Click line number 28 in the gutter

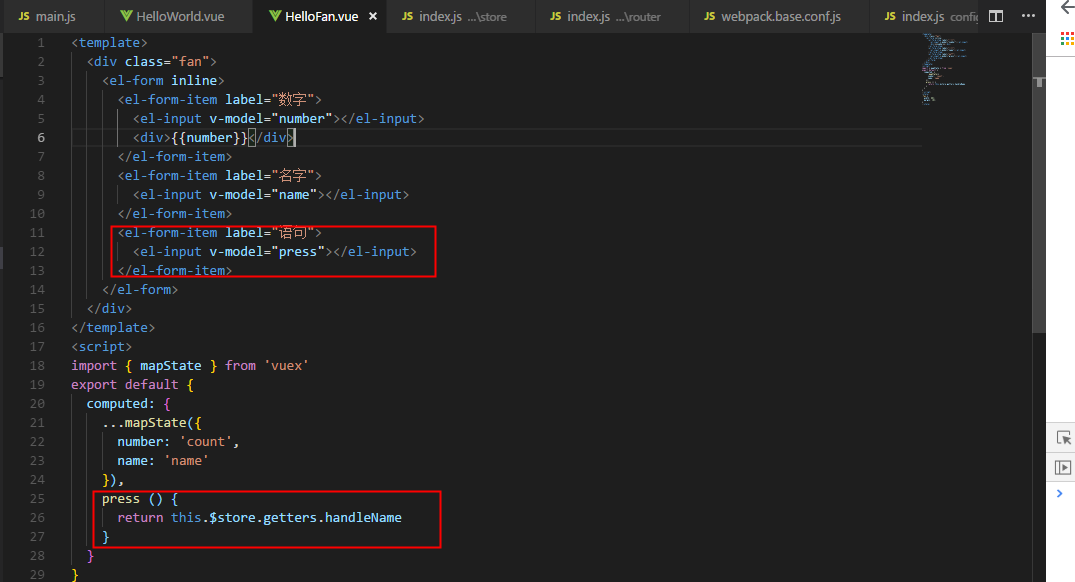[x=37, y=555]
